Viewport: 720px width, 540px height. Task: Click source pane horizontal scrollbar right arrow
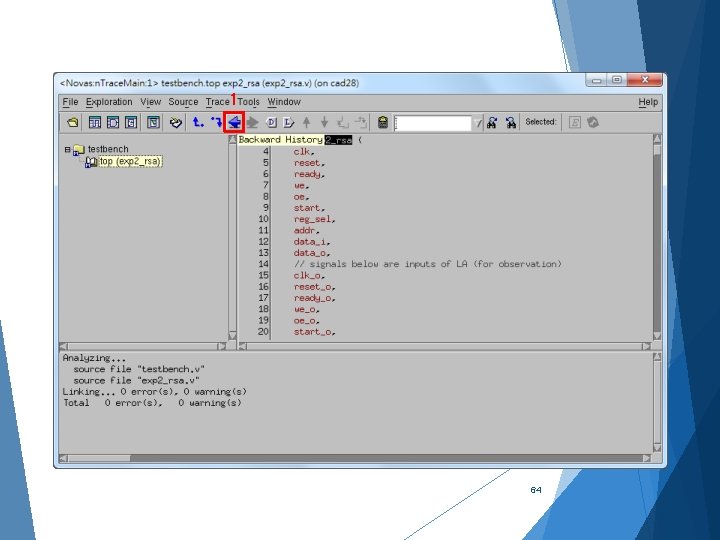647,346
